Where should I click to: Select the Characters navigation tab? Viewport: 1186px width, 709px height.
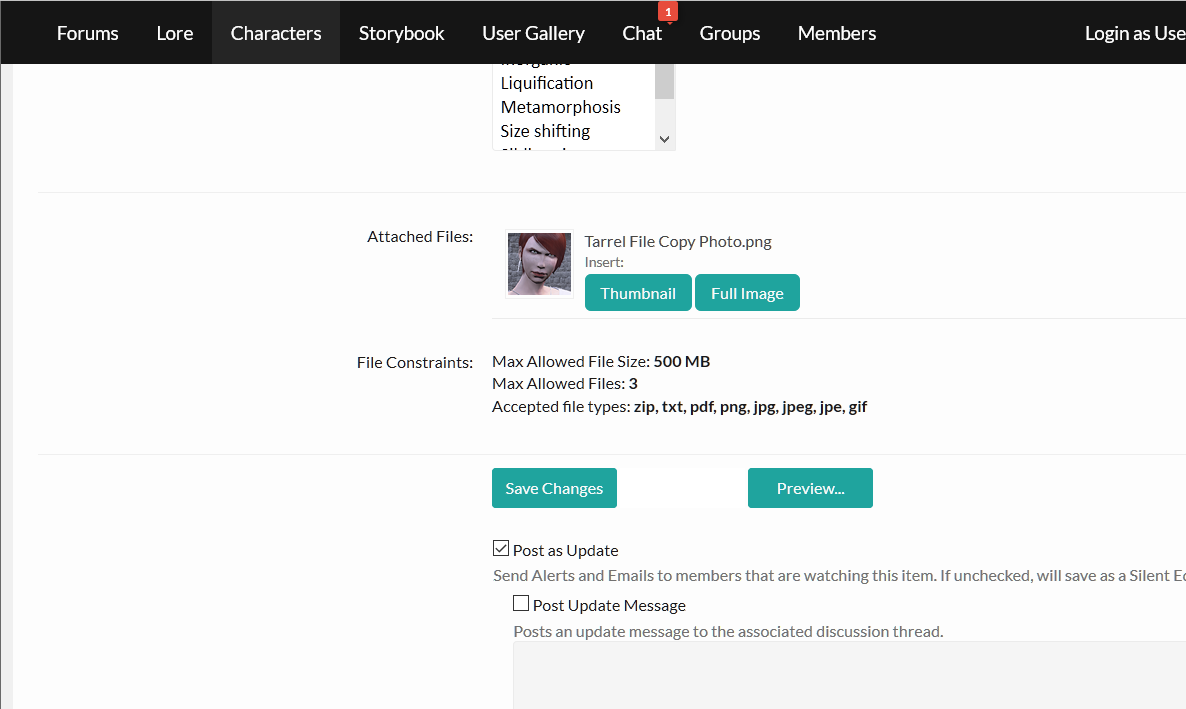(x=276, y=33)
